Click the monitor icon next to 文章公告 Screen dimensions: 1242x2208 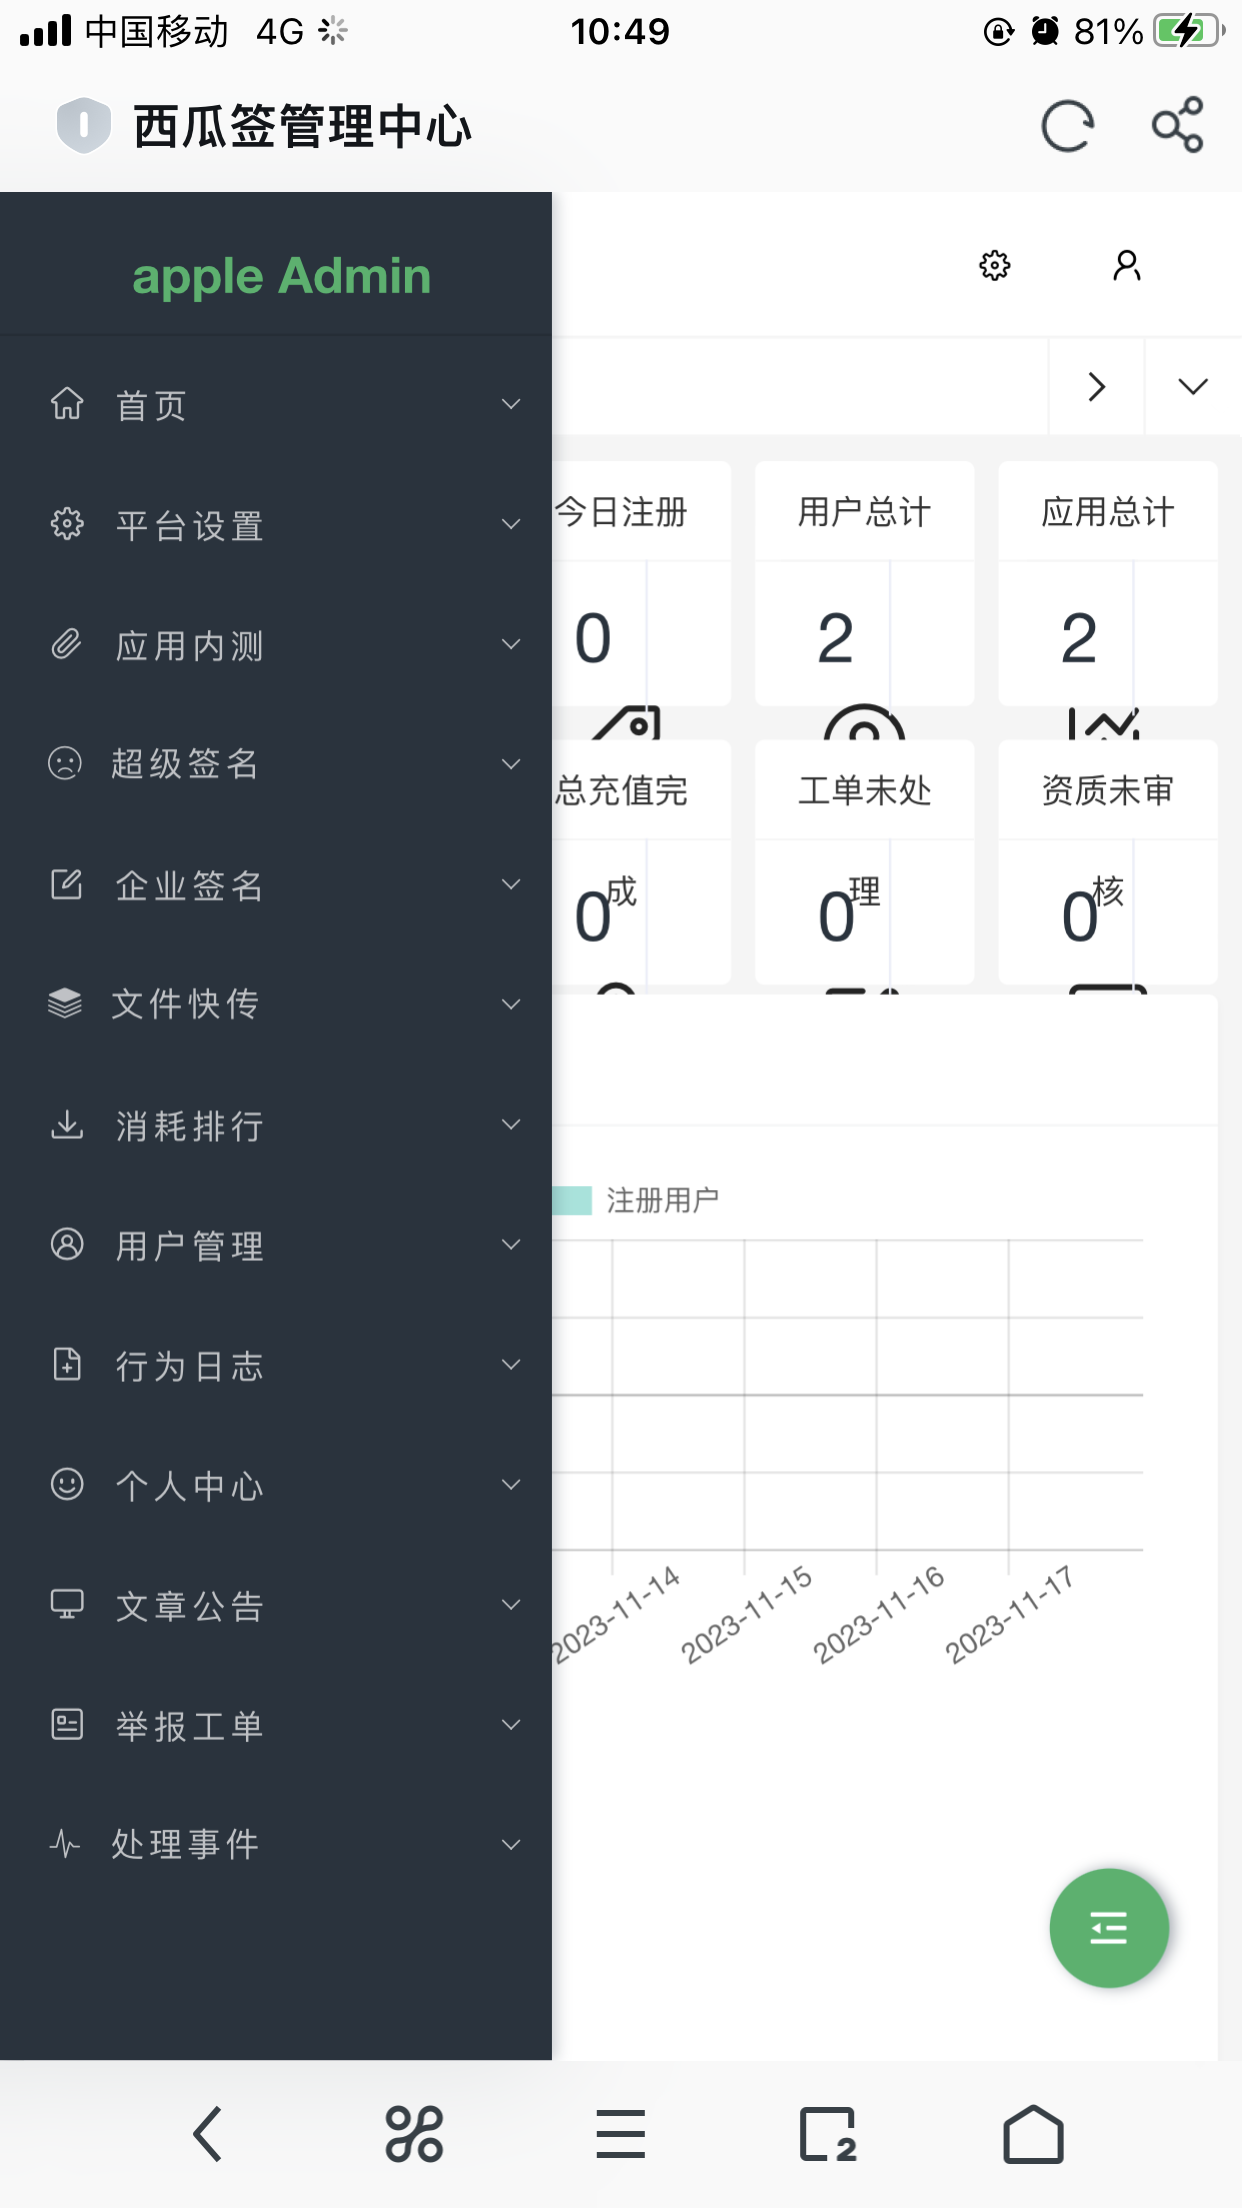(67, 1604)
